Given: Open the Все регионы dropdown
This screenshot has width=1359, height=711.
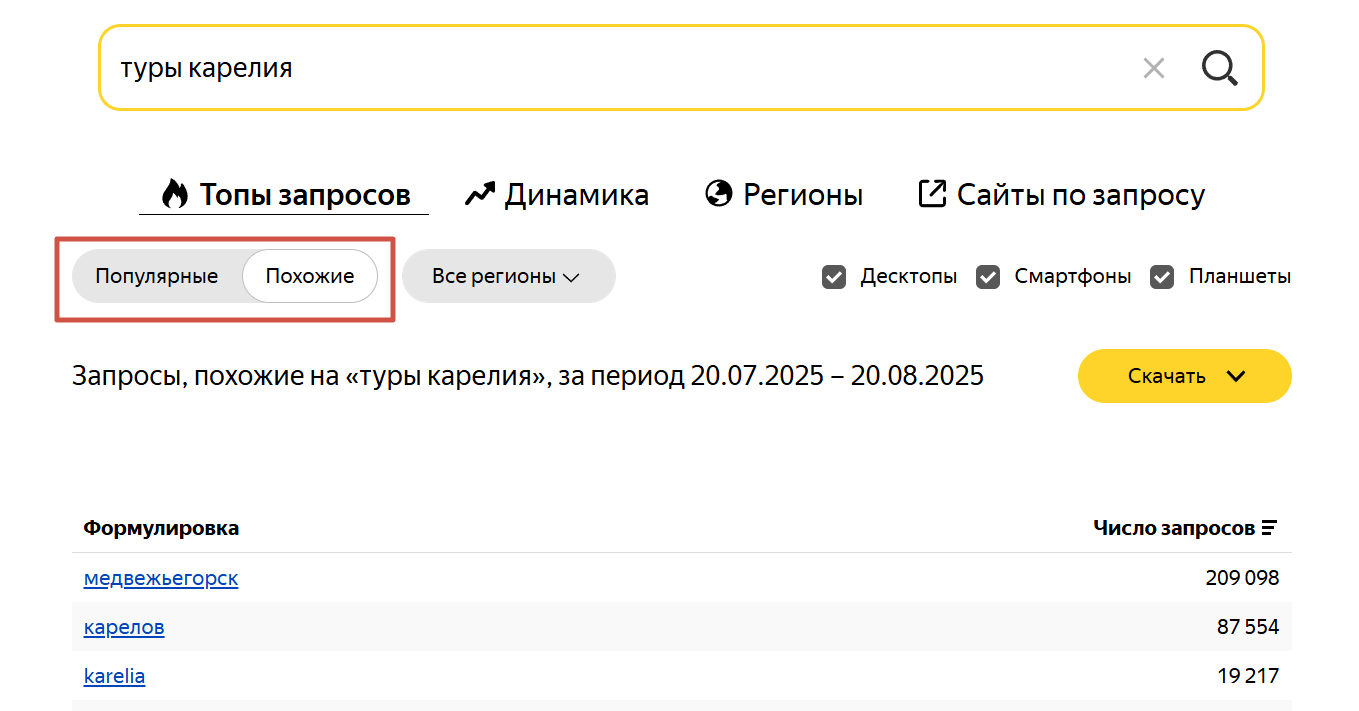Looking at the screenshot, I should coord(508,276).
